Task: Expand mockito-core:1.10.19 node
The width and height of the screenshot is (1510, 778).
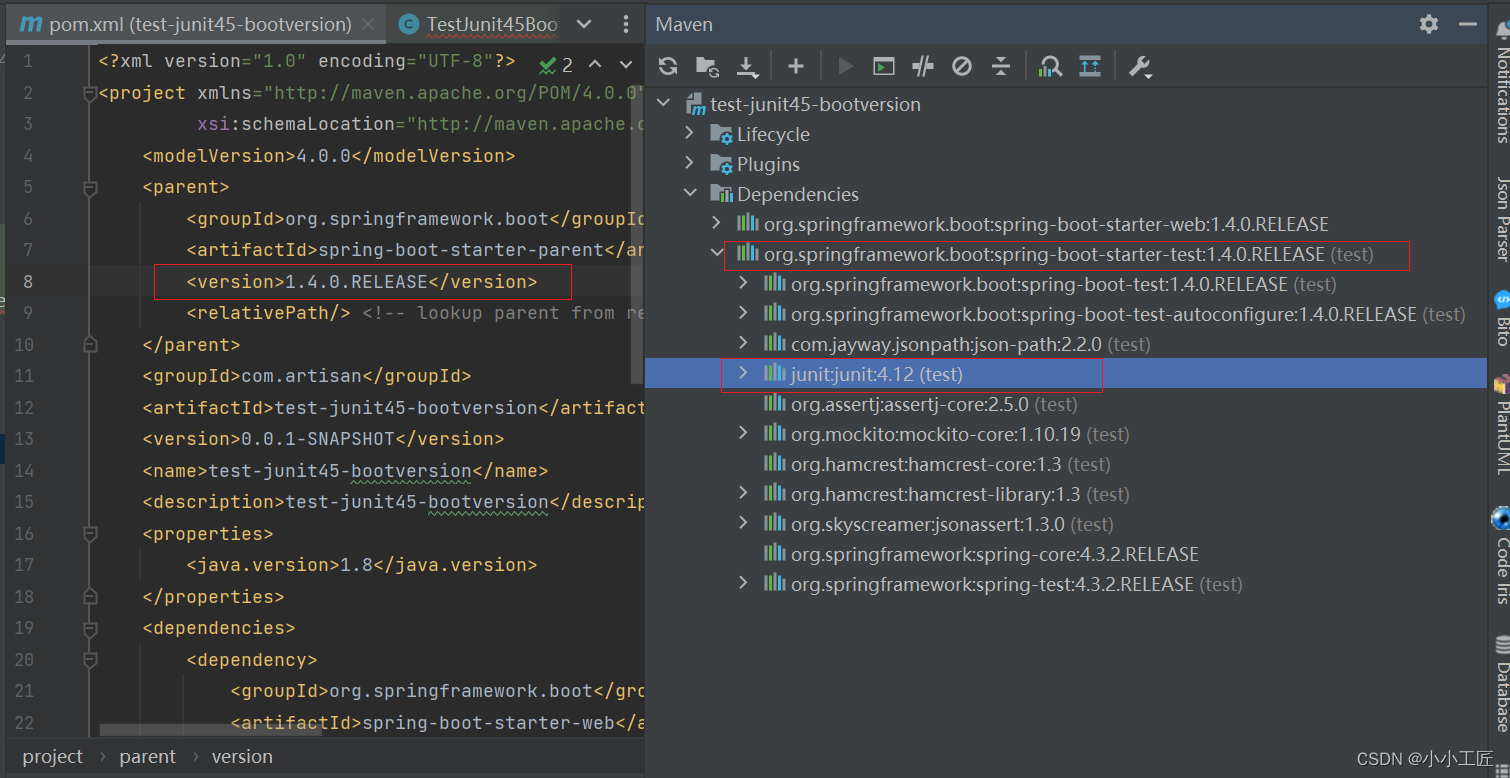Action: click(742, 434)
